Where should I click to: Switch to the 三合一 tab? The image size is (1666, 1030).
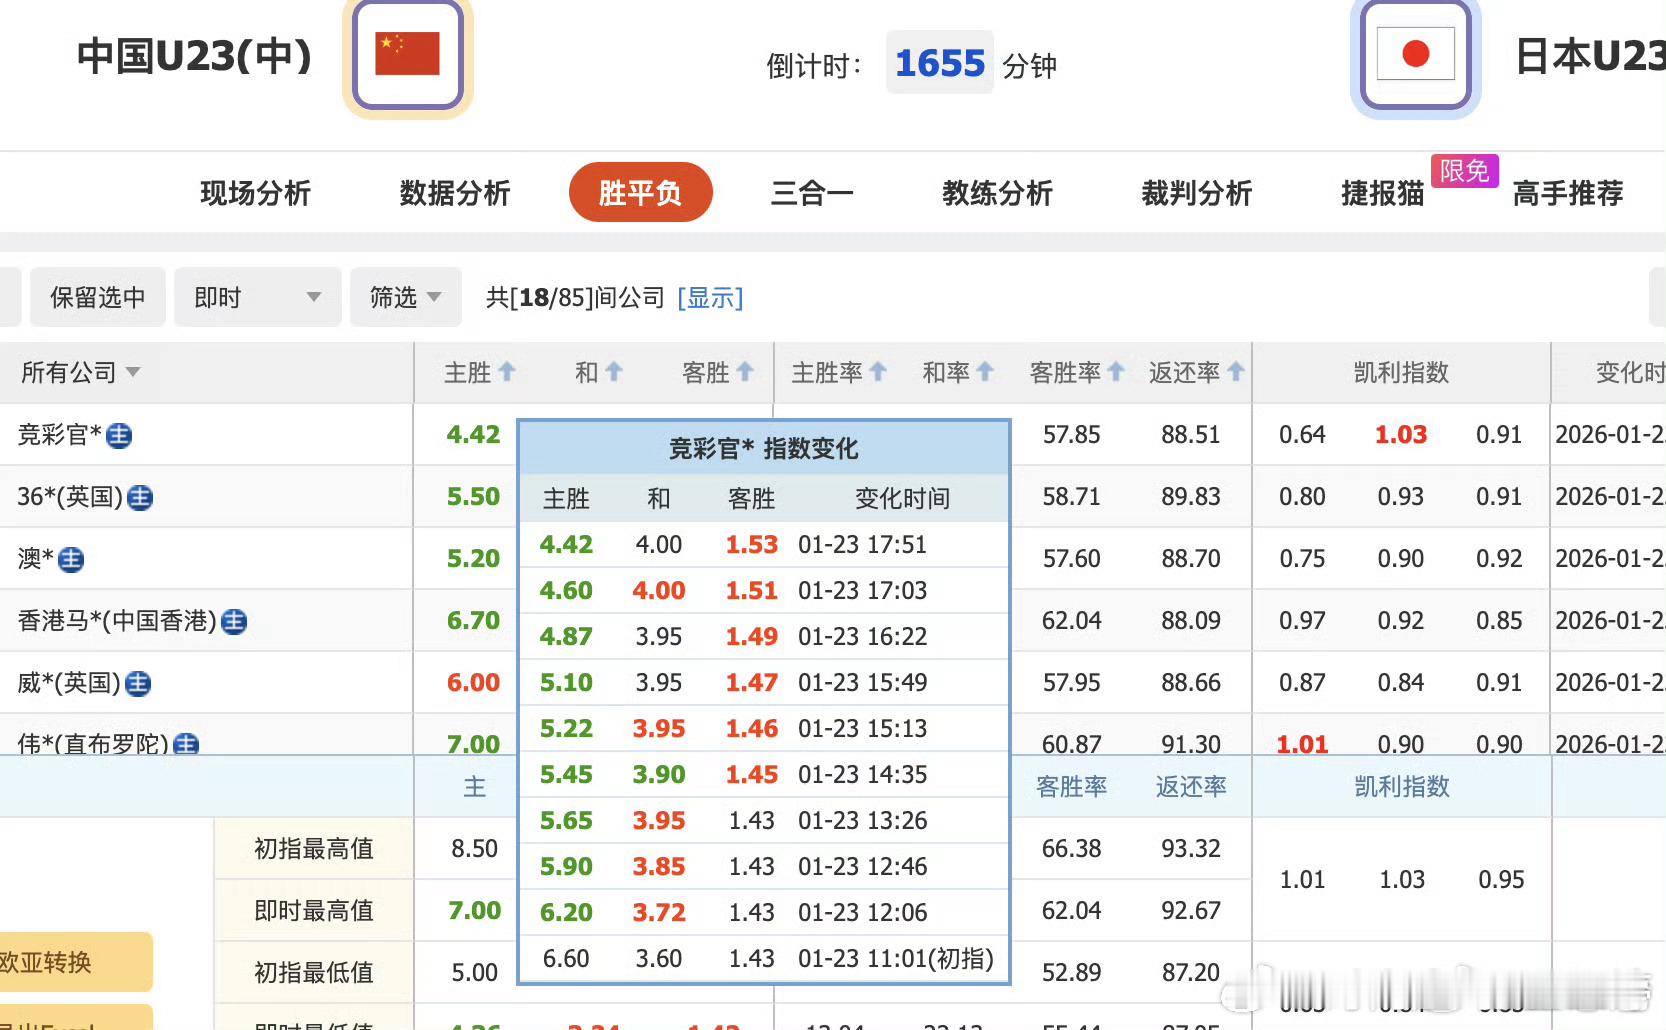click(x=811, y=193)
